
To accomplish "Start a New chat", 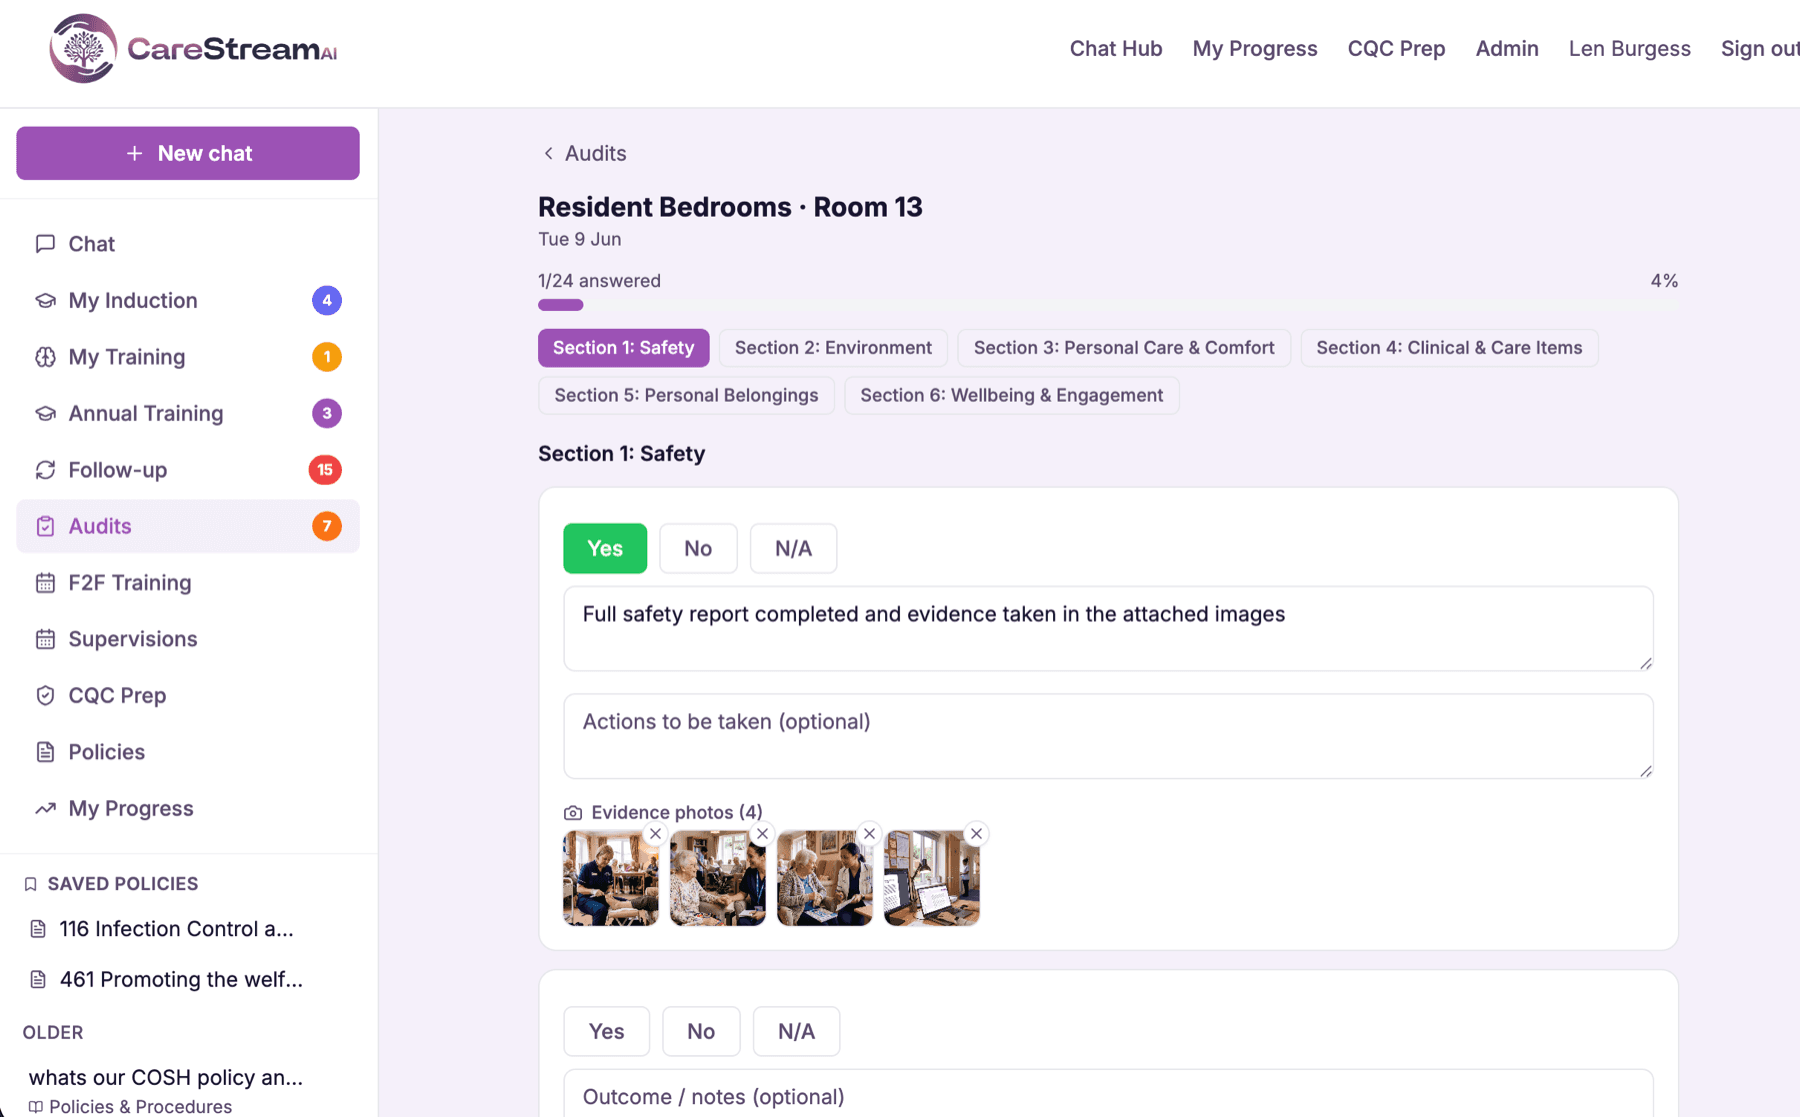I will click(x=188, y=153).
